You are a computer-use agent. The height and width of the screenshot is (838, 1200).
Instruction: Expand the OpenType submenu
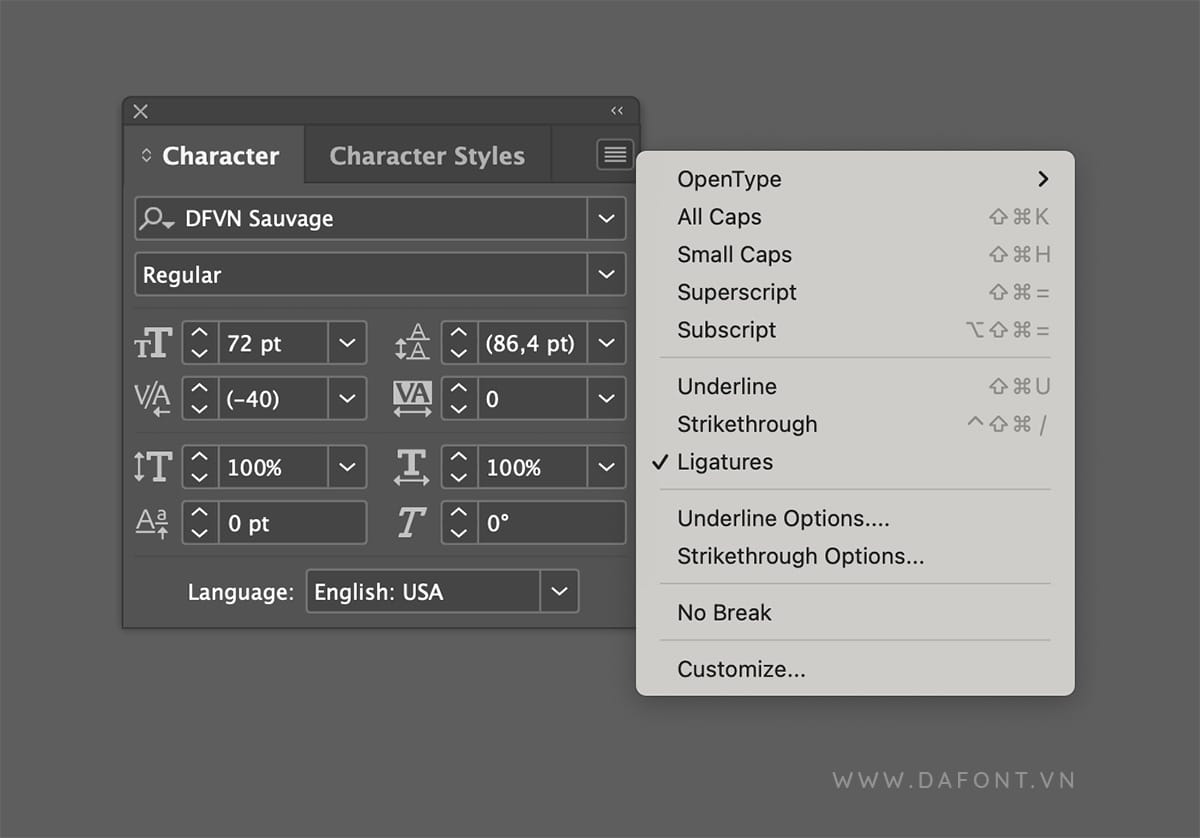tap(729, 179)
